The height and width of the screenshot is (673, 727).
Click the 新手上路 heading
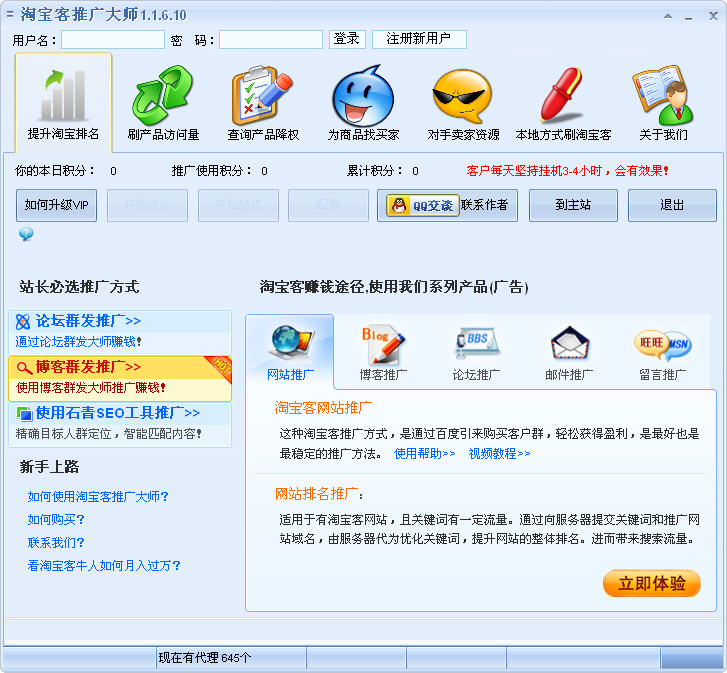(x=49, y=467)
